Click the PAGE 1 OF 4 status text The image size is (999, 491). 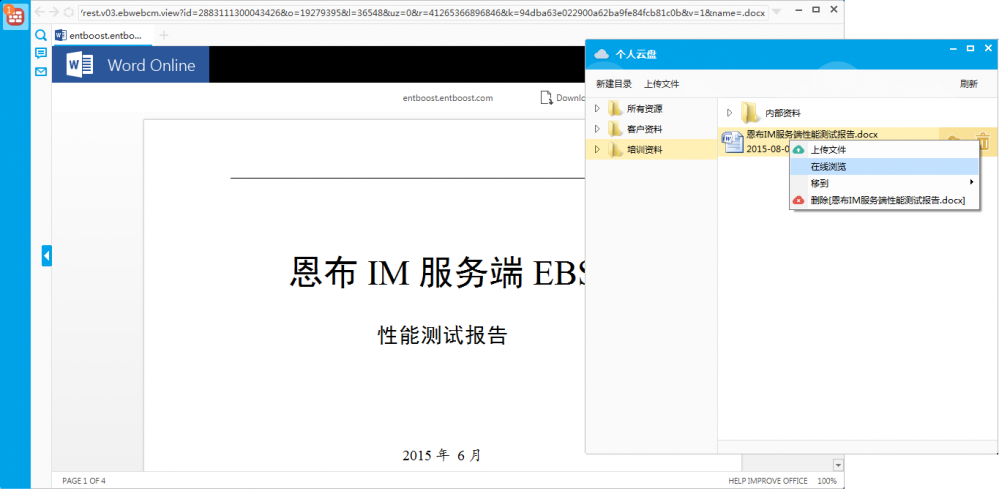(x=83, y=481)
